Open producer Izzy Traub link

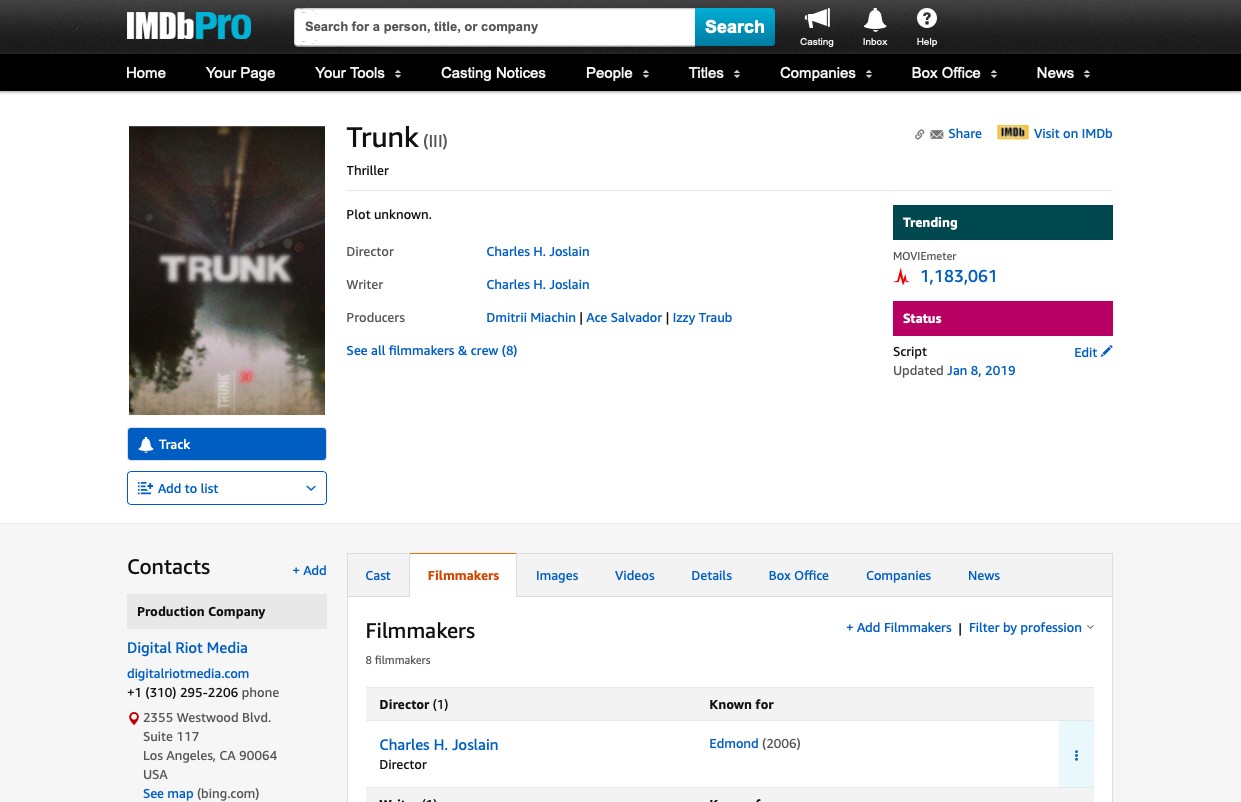pos(702,318)
